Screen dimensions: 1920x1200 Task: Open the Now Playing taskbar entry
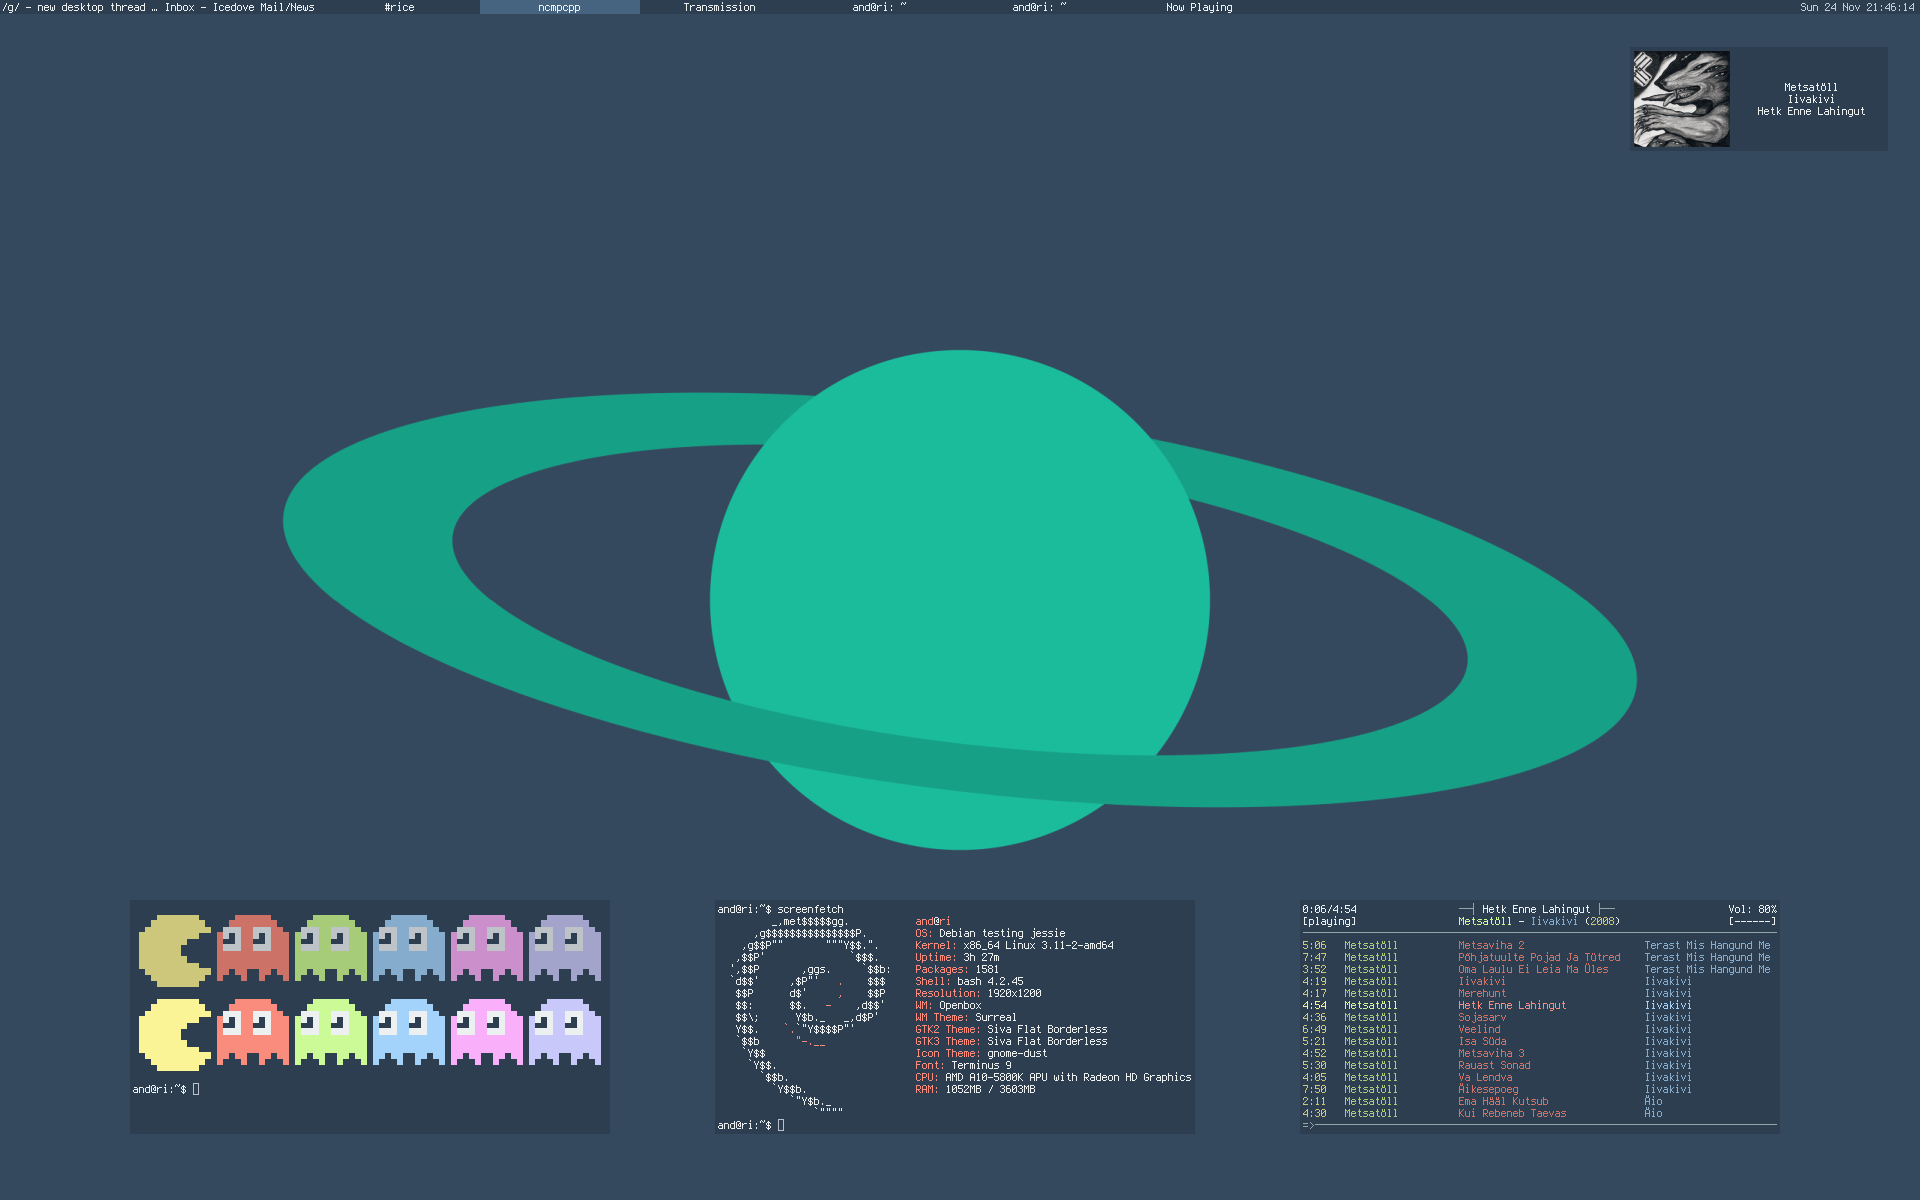(x=1199, y=7)
